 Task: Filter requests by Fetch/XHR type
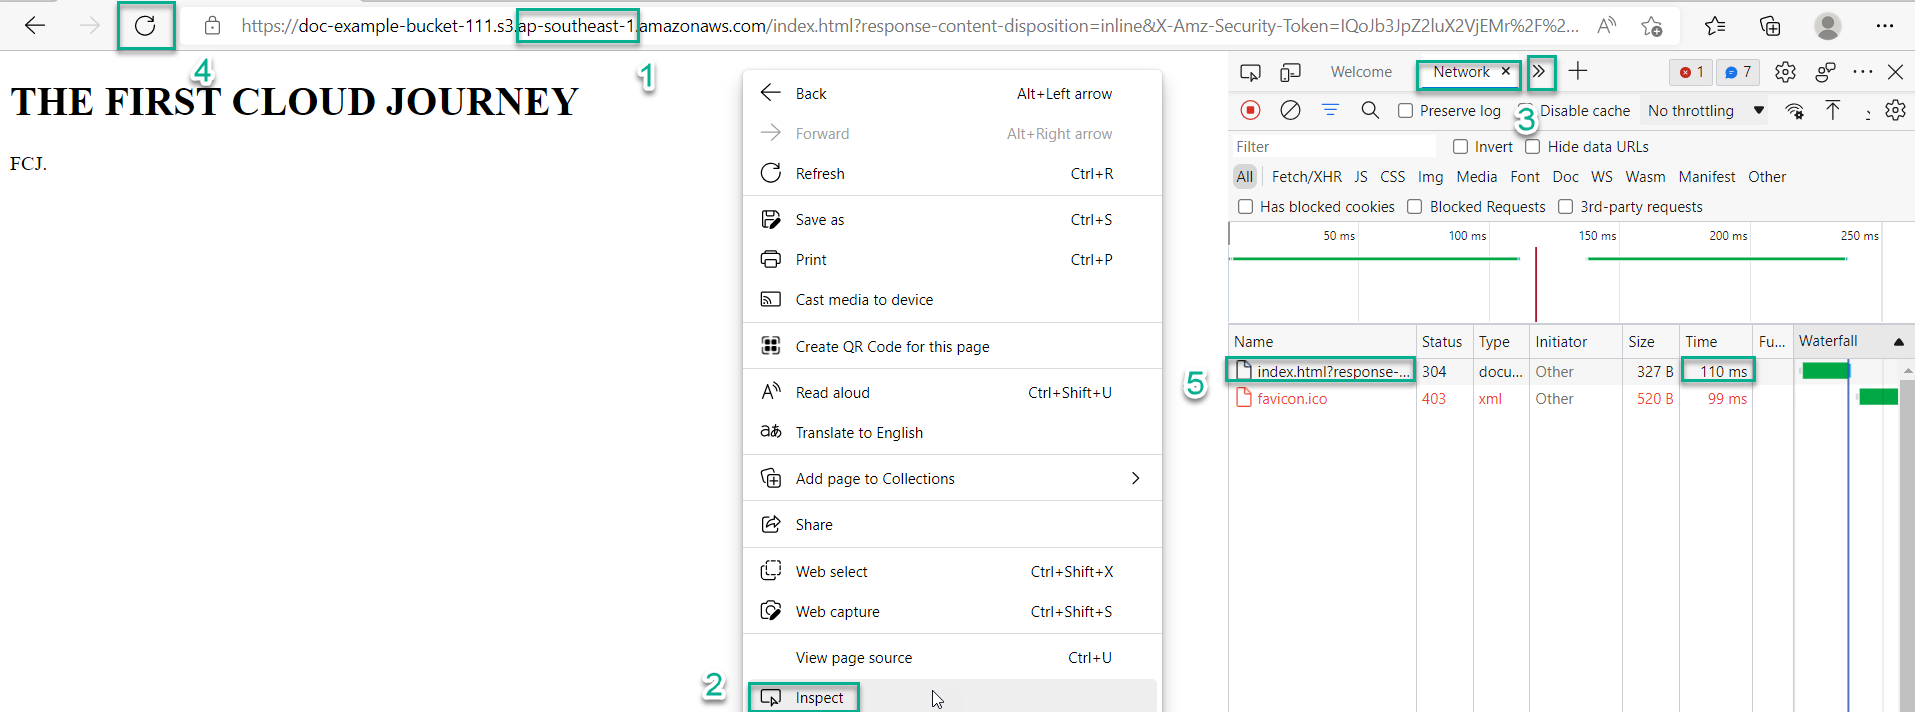pyautogui.click(x=1306, y=177)
